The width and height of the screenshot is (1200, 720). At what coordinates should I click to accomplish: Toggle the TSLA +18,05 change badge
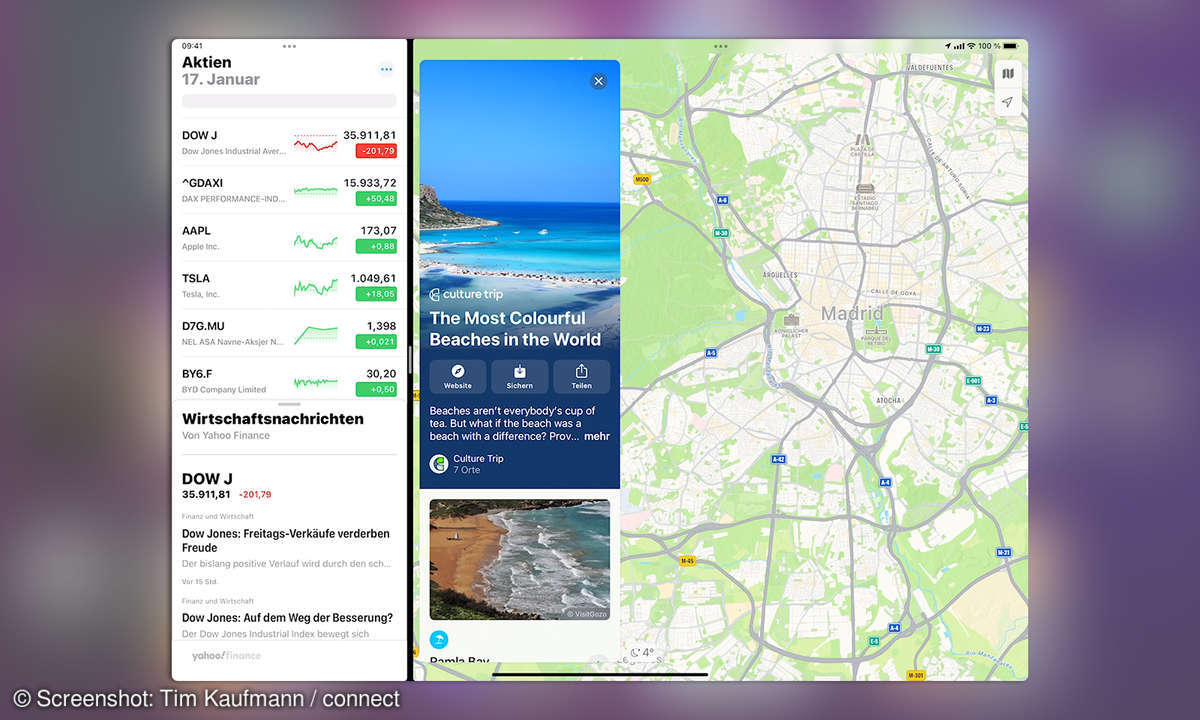click(376, 294)
